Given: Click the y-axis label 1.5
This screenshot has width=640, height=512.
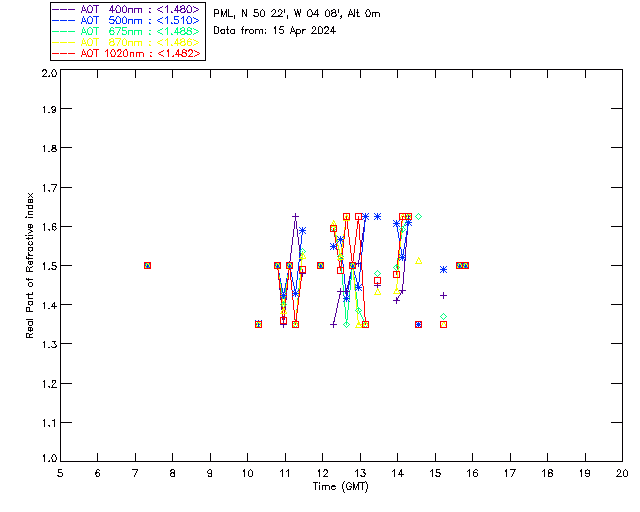Looking at the screenshot, I should [49, 266].
